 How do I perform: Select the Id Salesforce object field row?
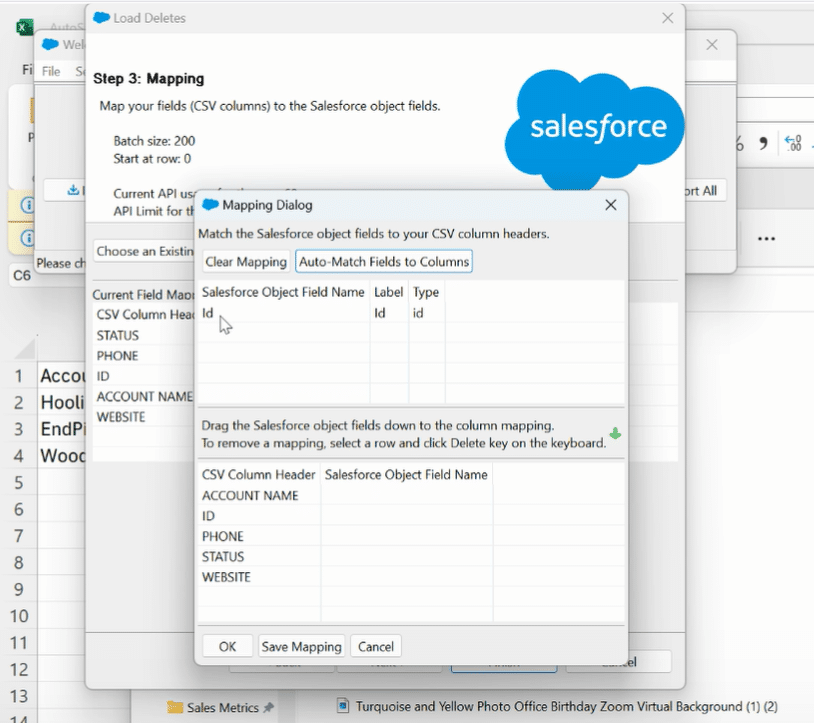pyautogui.click(x=283, y=313)
